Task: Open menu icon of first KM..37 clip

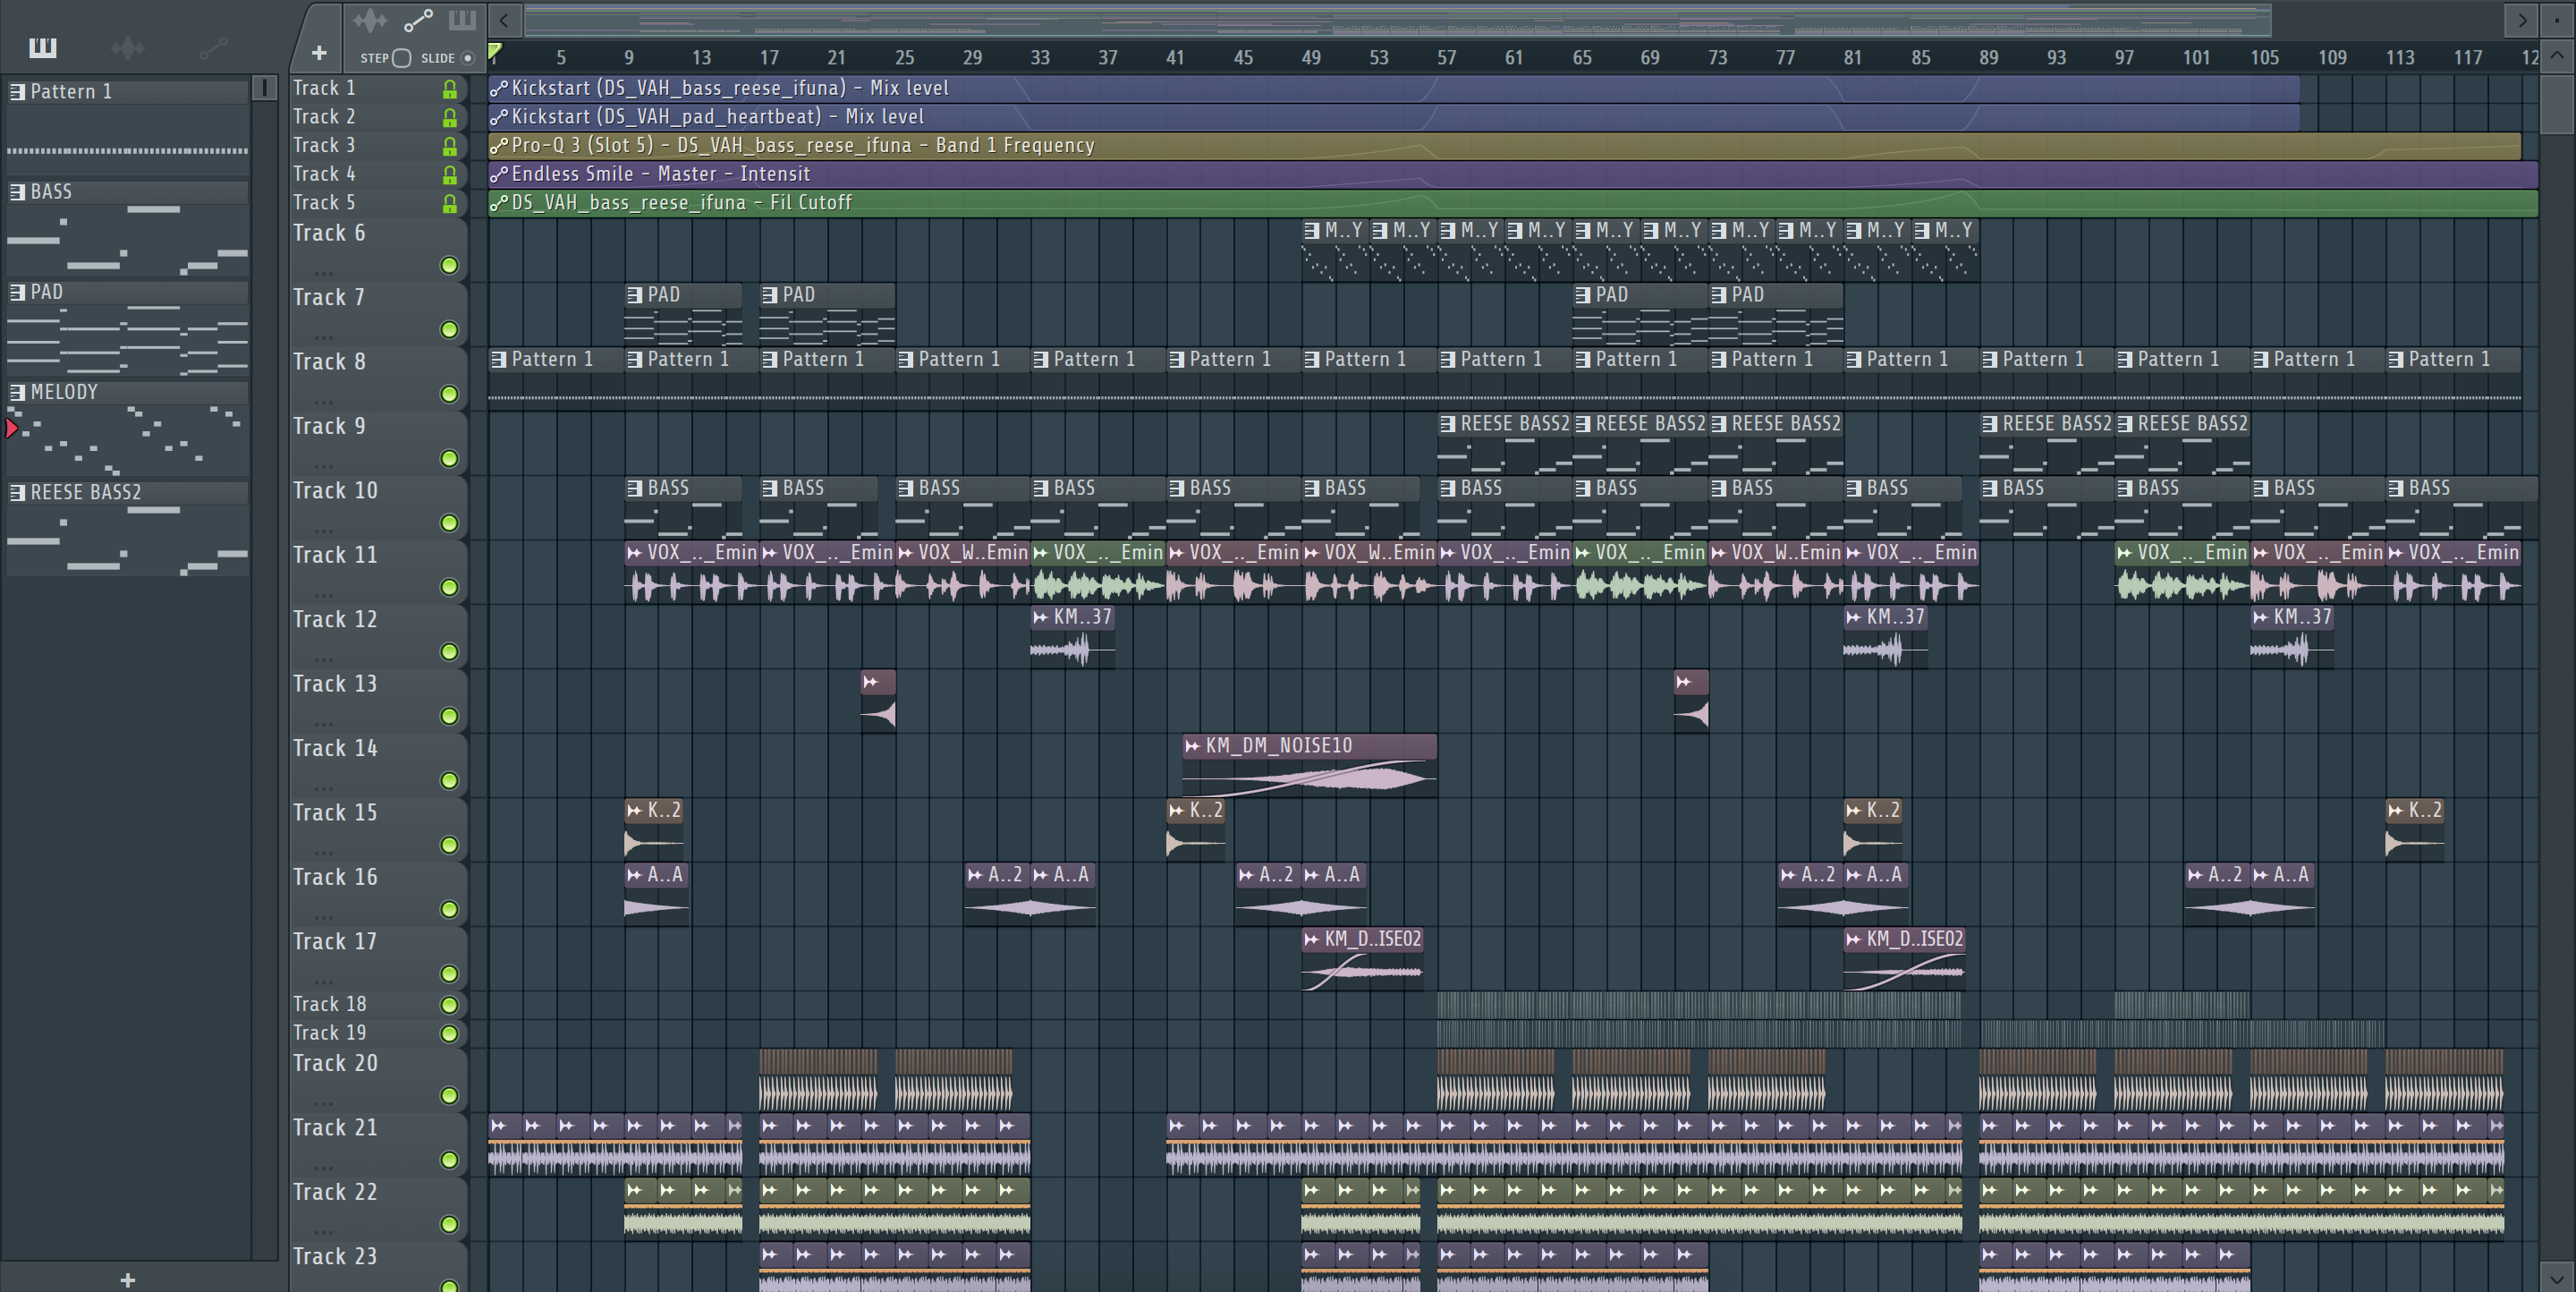Action: tap(1040, 617)
